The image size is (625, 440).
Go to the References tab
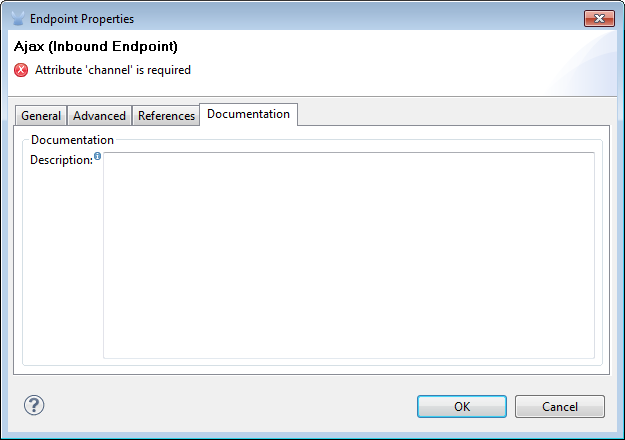[166, 116]
